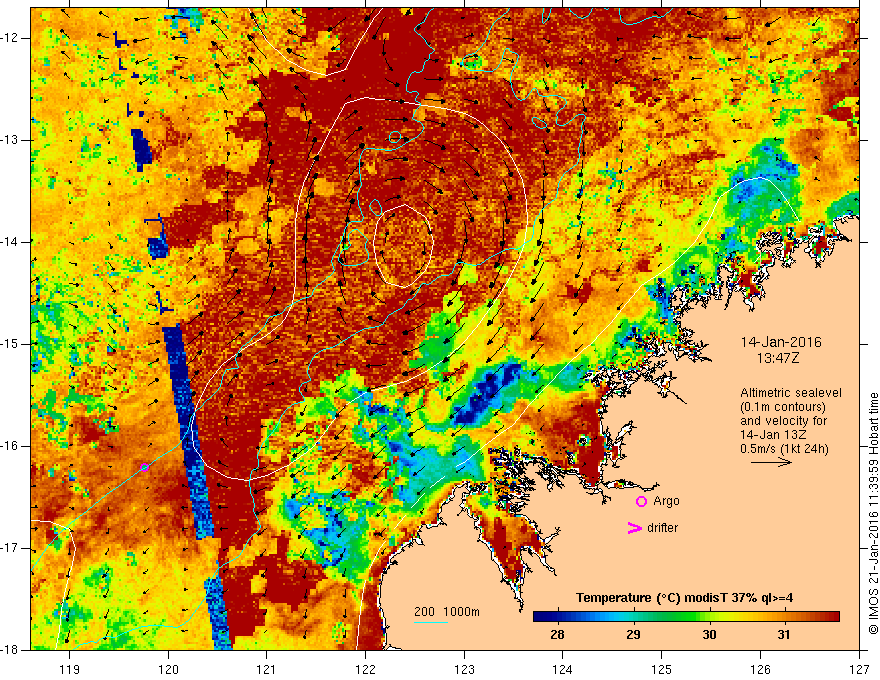Click the -13 latitude axis label
The width and height of the screenshot is (880, 680).
coord(10,140)
